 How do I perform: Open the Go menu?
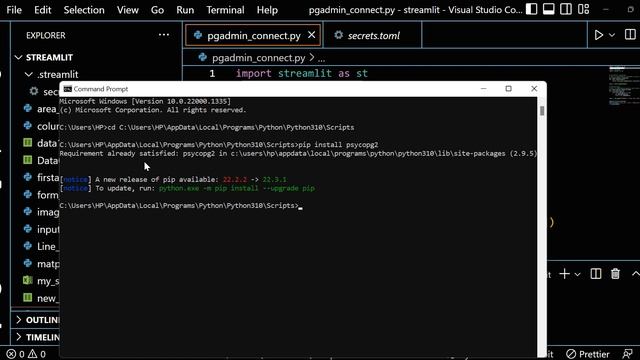pyautogui.click(x=157, y=10)
